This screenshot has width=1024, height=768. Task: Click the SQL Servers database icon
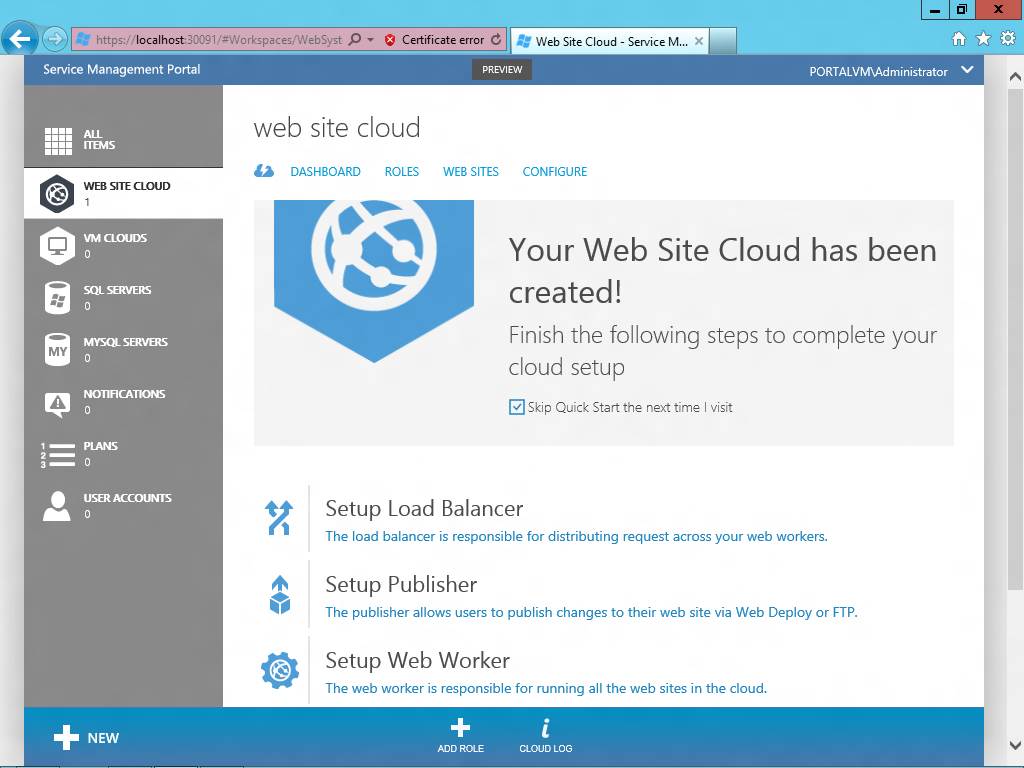[57, 298]
